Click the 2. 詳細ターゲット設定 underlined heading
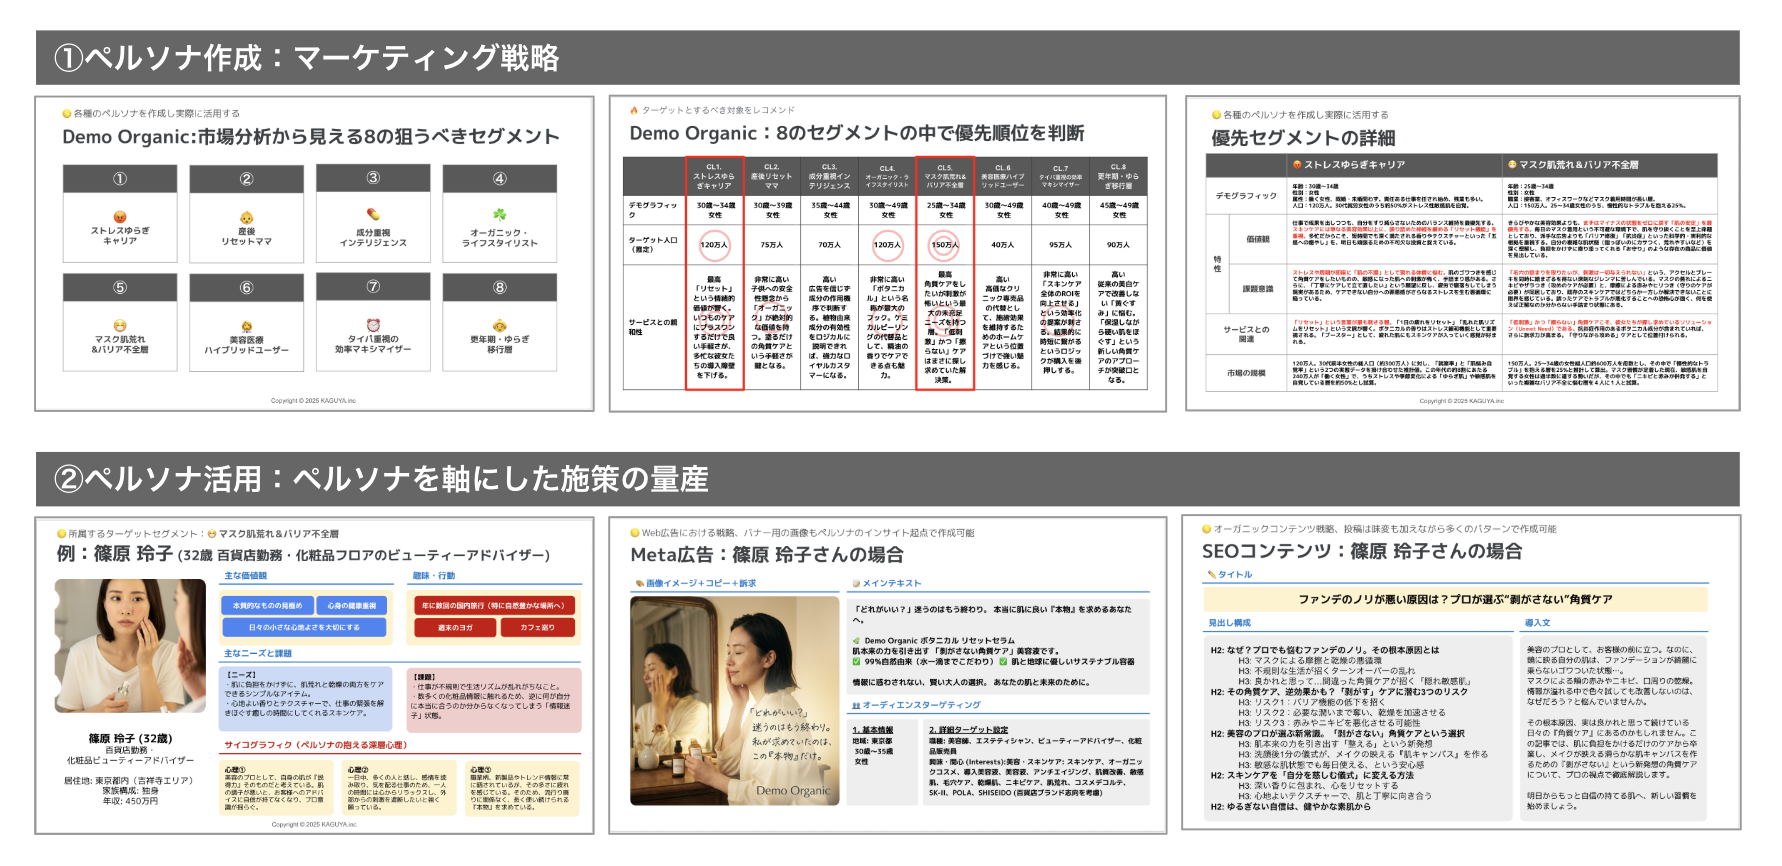 click(968, 730)
